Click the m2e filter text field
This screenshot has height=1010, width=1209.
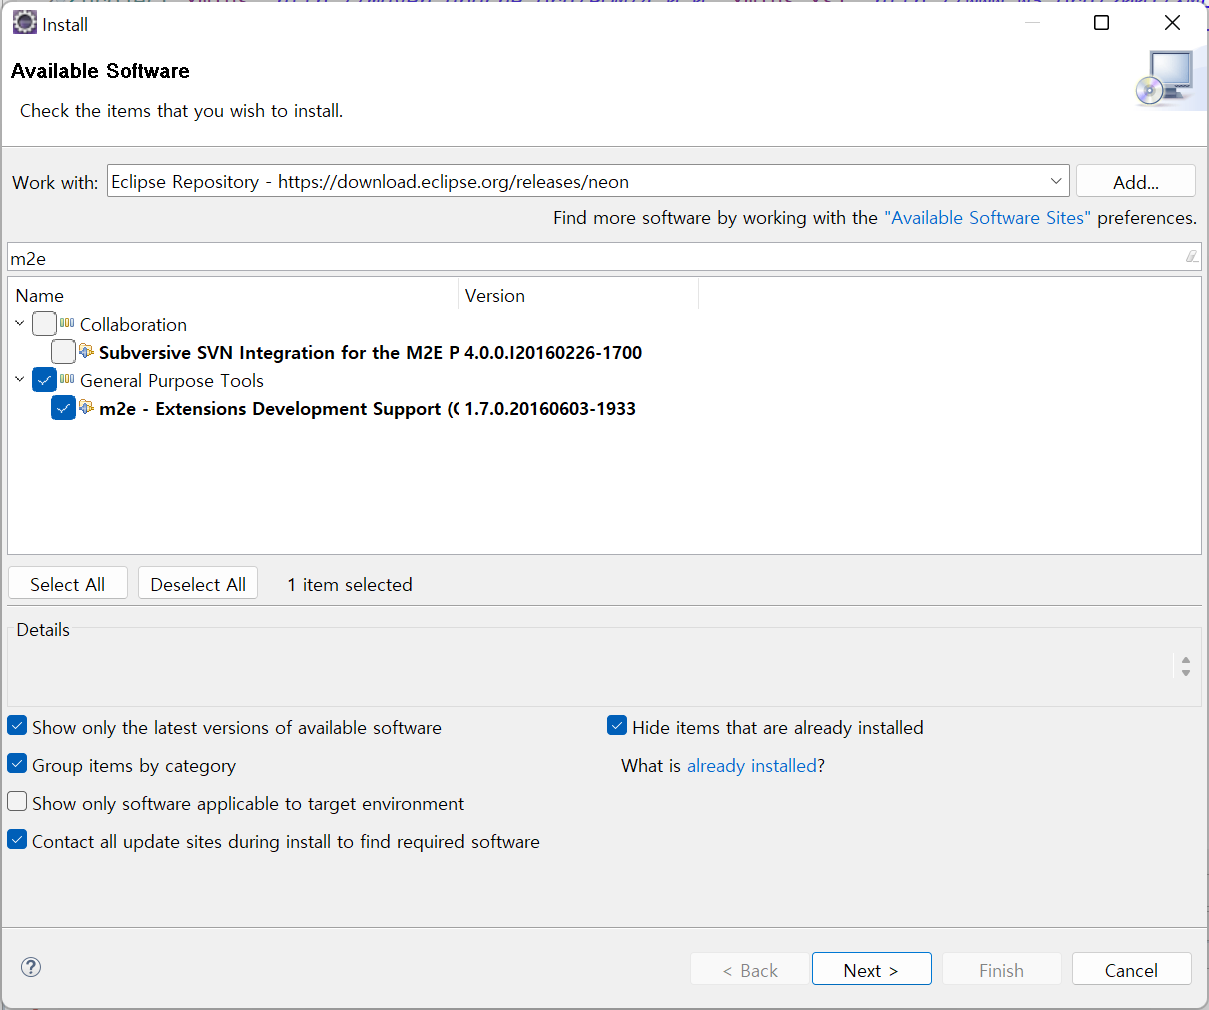604,257
